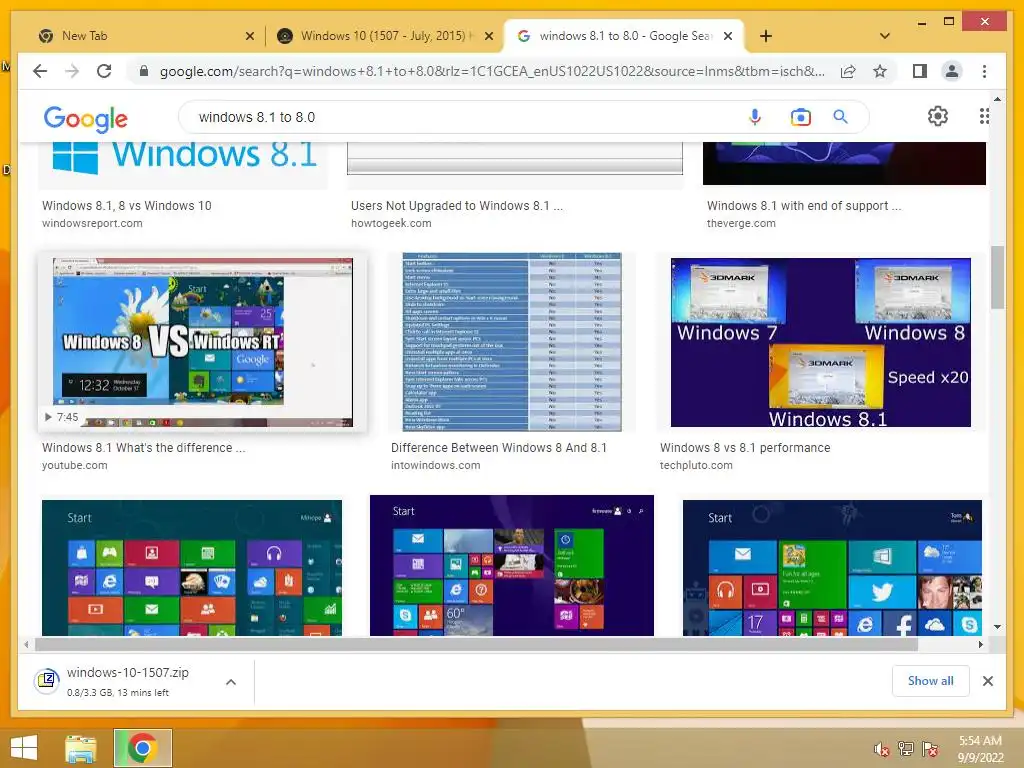Open the Chrome side panel
This screenshot has height=768, width=1024.
[920, 71]
